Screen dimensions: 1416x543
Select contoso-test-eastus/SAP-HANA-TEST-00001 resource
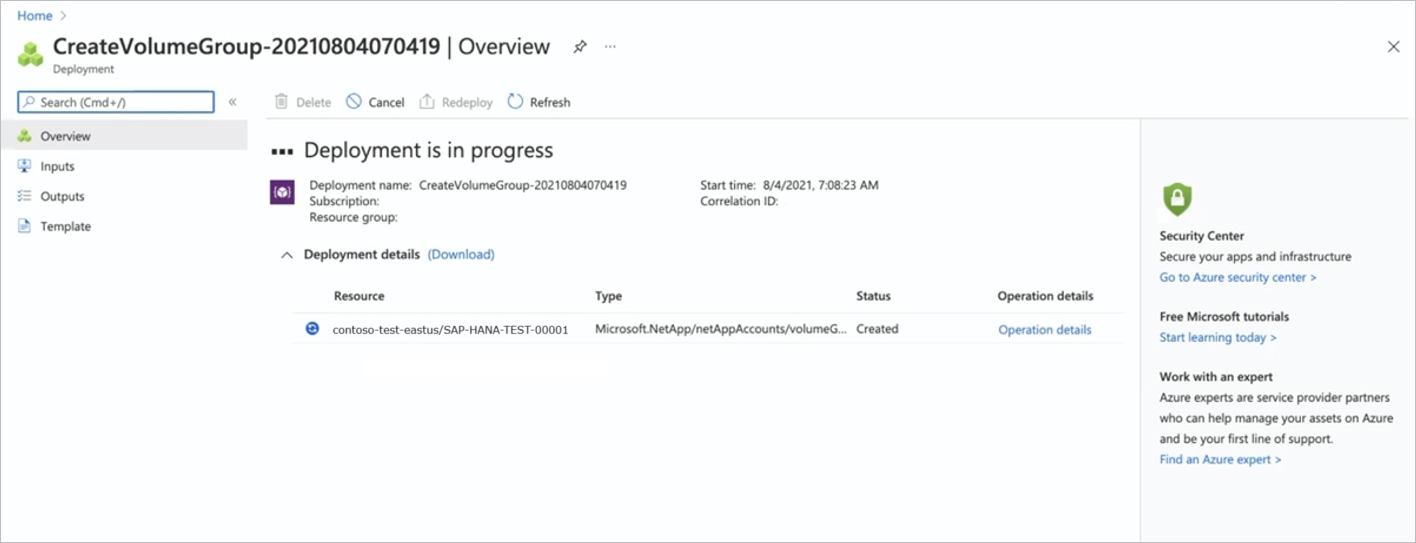[450, 329]
